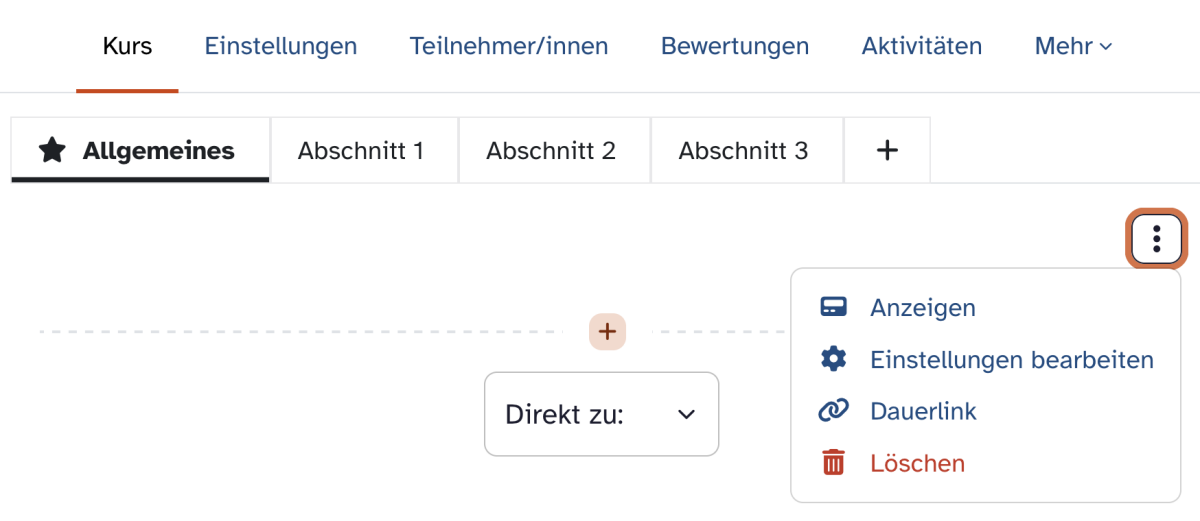Viewport: 1200px width, 521px height.
Task: Switch to the Abschnitt 2 tab
Action: coord(551,151)
